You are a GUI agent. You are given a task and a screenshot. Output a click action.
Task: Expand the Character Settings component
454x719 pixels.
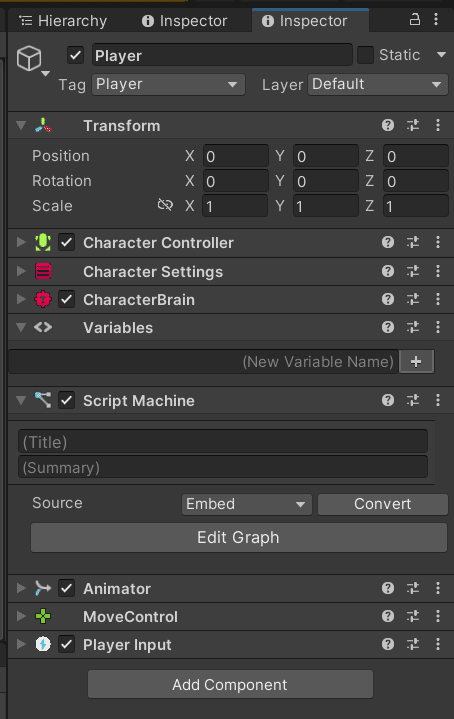21,271
